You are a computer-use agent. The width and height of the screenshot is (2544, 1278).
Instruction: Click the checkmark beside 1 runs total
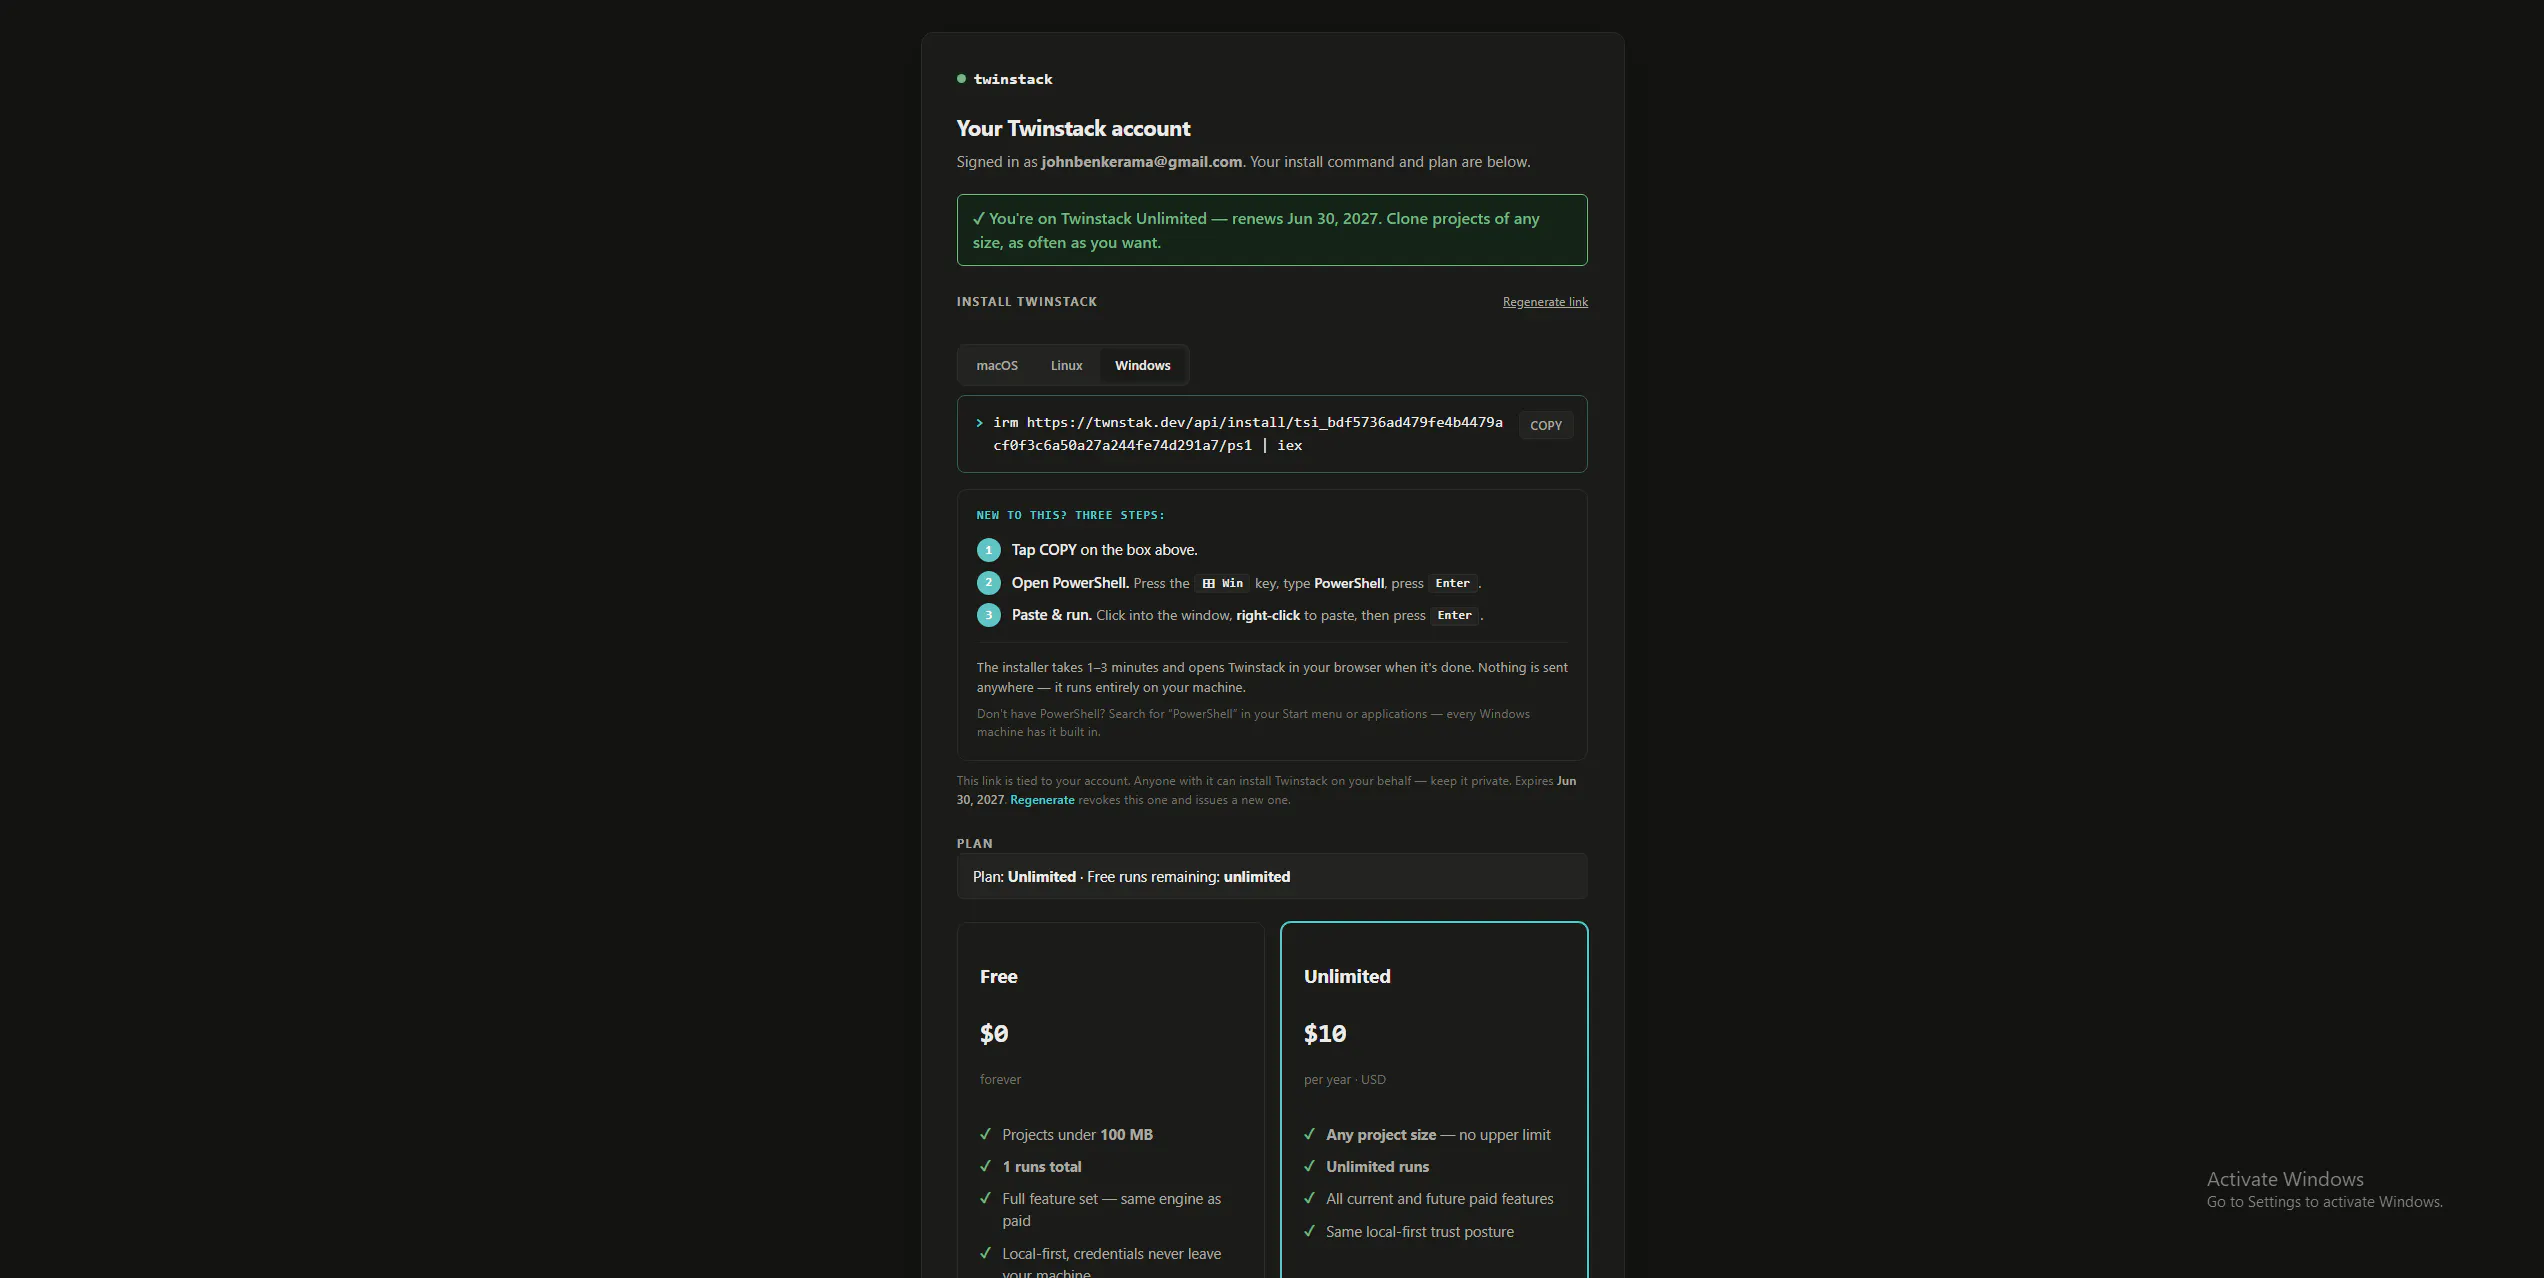[x=985, y=1167]
